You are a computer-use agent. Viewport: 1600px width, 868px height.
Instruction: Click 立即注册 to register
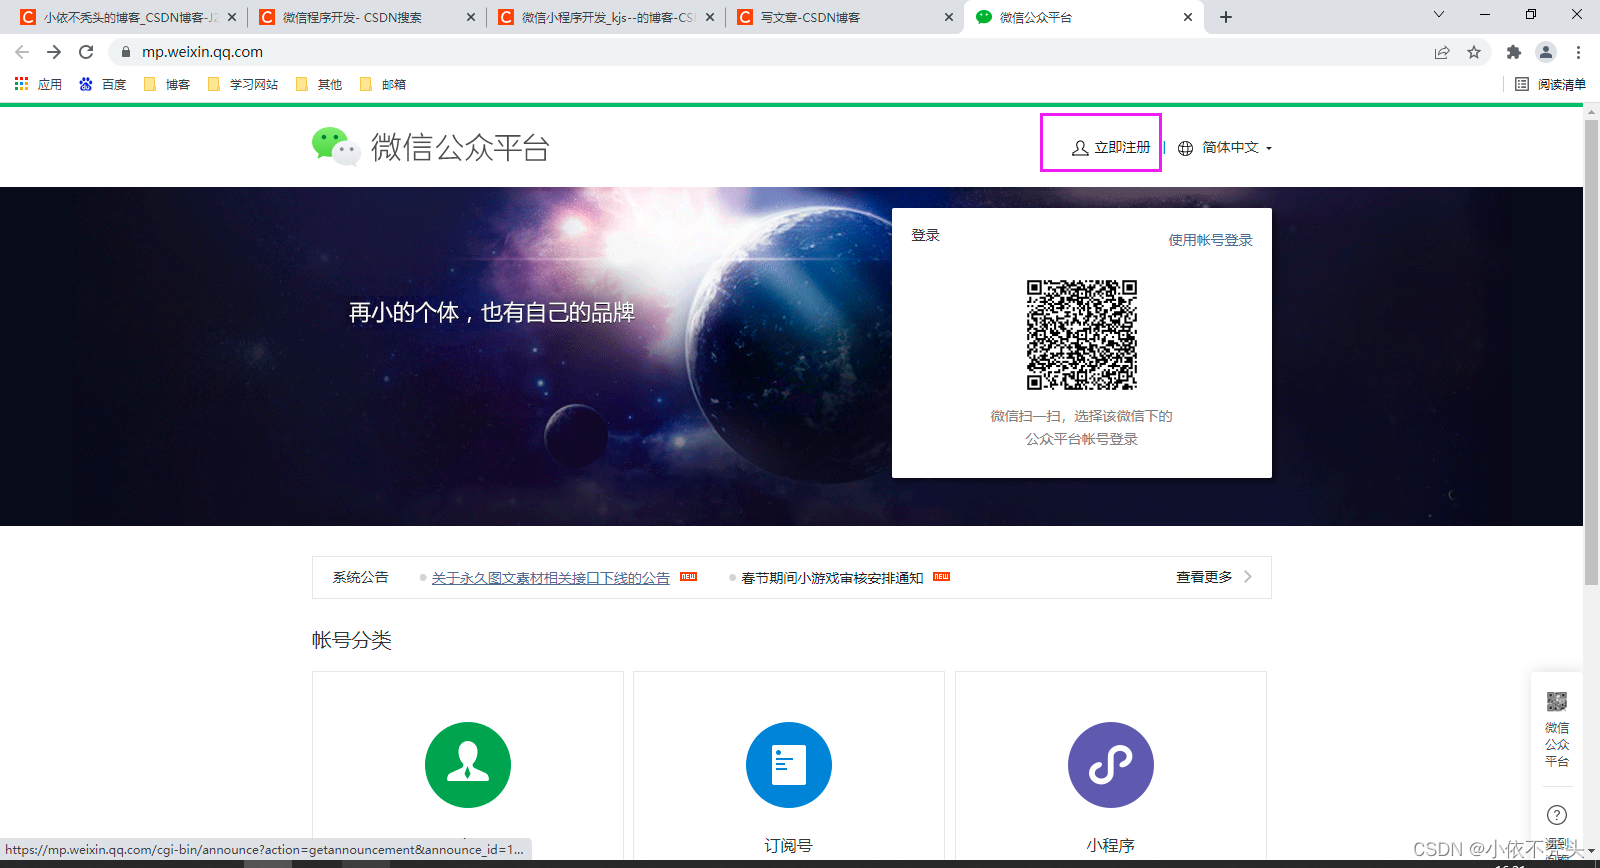[x=1111, y=148]
